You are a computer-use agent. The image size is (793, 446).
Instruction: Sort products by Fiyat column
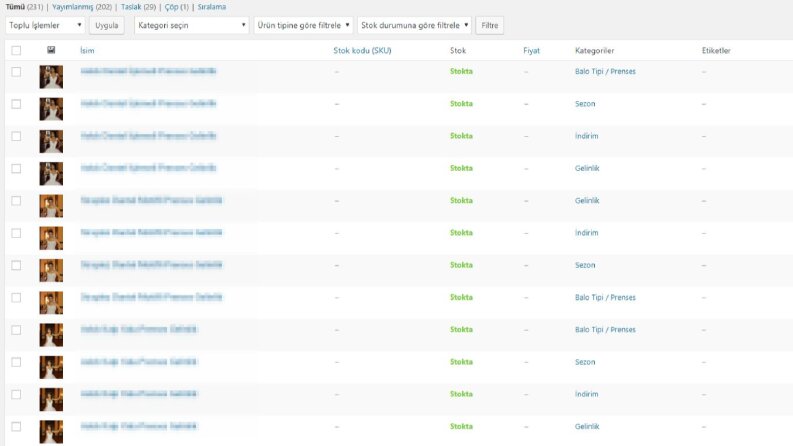532,51
